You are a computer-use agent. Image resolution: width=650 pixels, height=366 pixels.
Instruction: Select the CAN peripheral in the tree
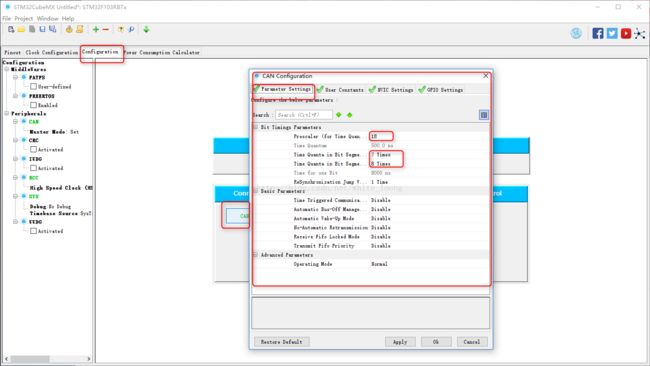(34, 121)
